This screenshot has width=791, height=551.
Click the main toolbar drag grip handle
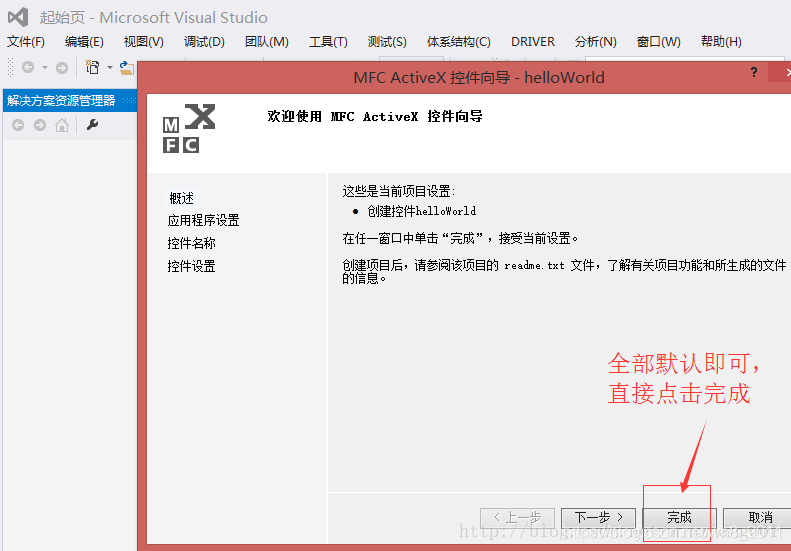[11, 68]
